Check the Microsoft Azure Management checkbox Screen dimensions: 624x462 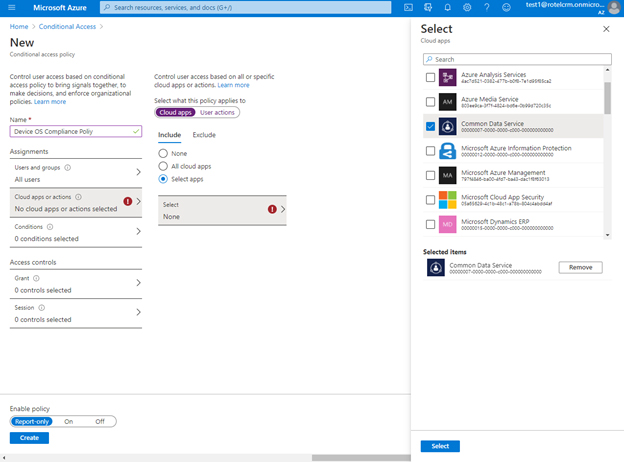click(430, 175)
